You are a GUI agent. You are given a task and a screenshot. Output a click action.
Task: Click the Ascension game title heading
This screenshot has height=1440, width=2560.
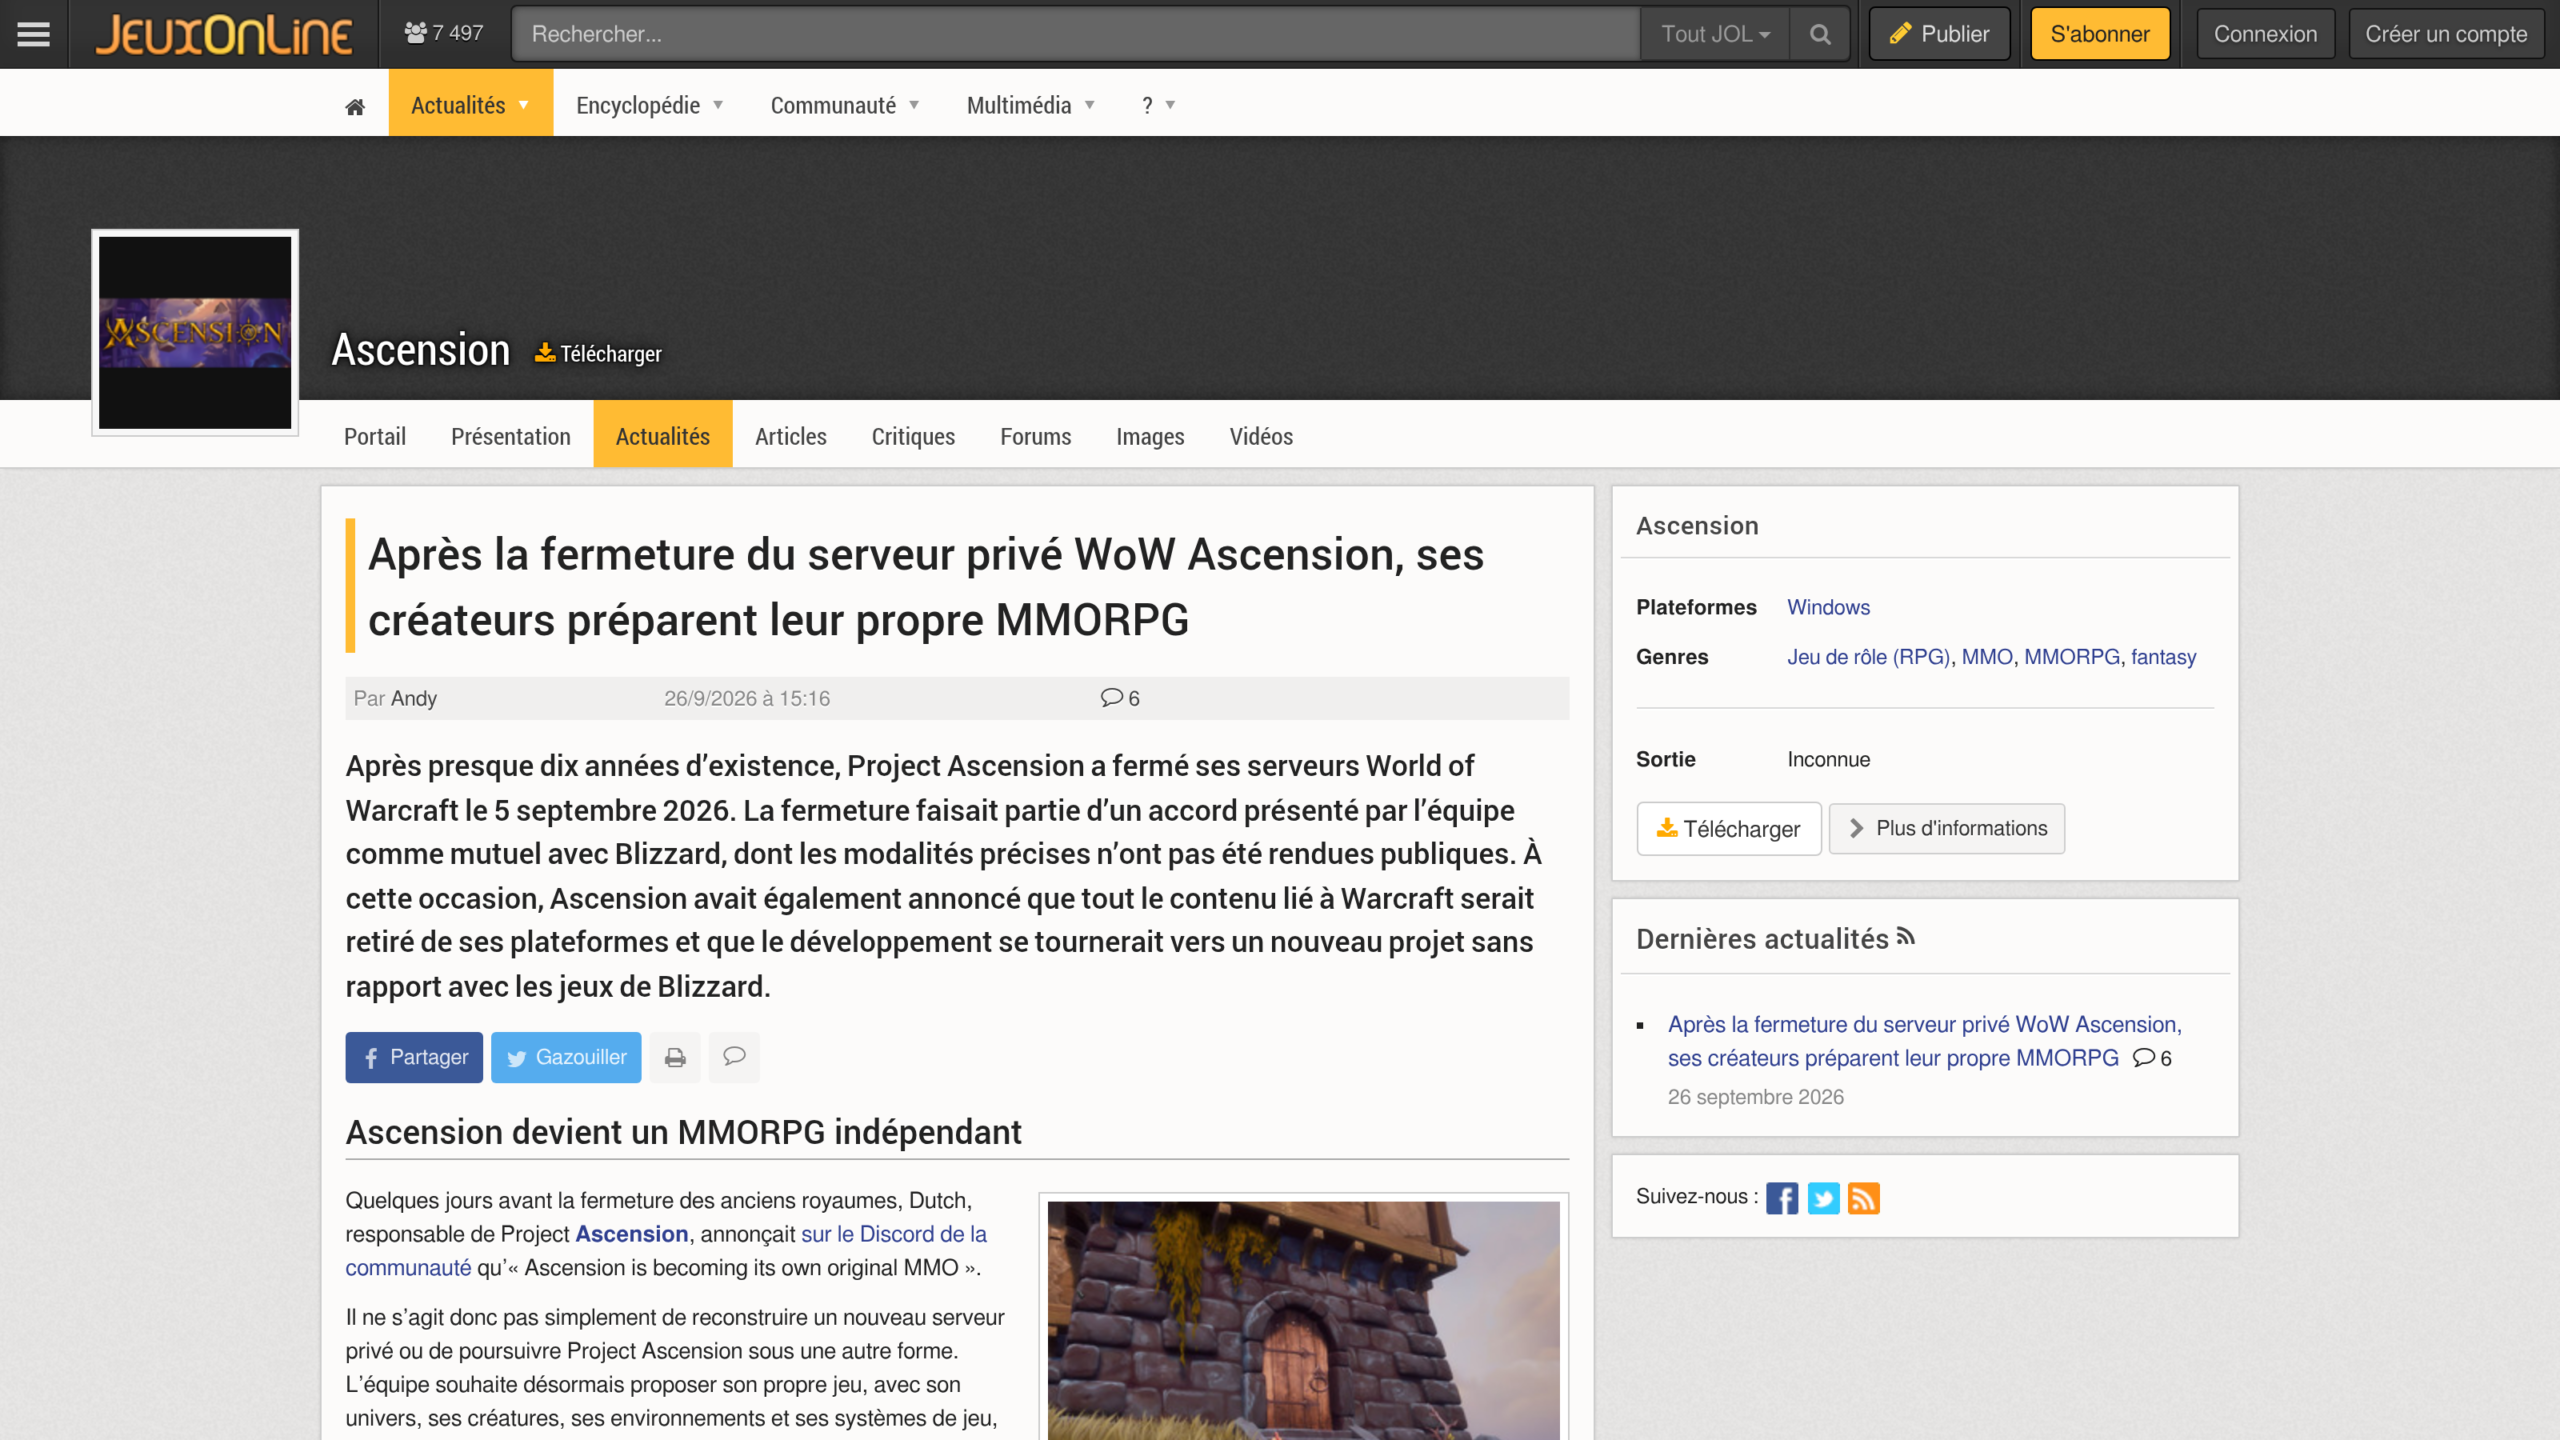(421, 350)
